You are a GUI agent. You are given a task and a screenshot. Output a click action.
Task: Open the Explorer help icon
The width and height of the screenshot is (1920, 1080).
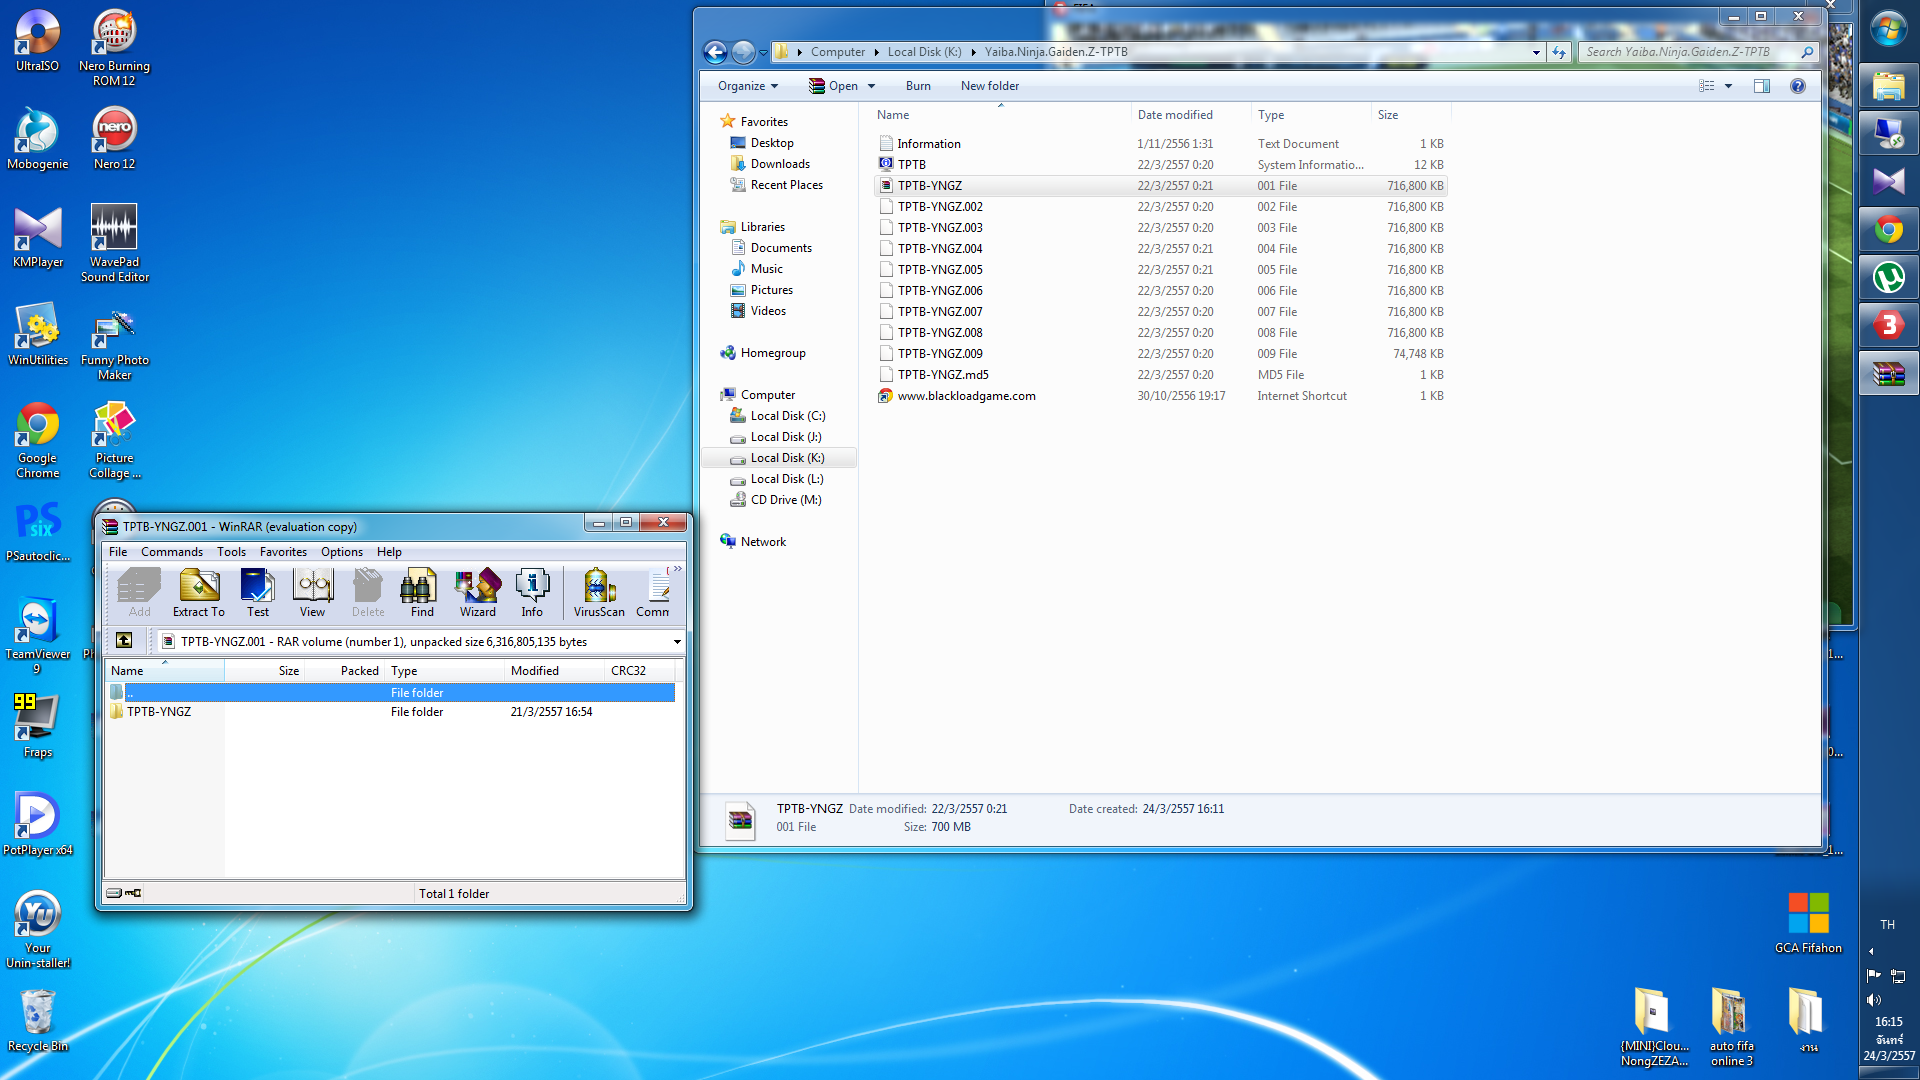pos(1797,86)
